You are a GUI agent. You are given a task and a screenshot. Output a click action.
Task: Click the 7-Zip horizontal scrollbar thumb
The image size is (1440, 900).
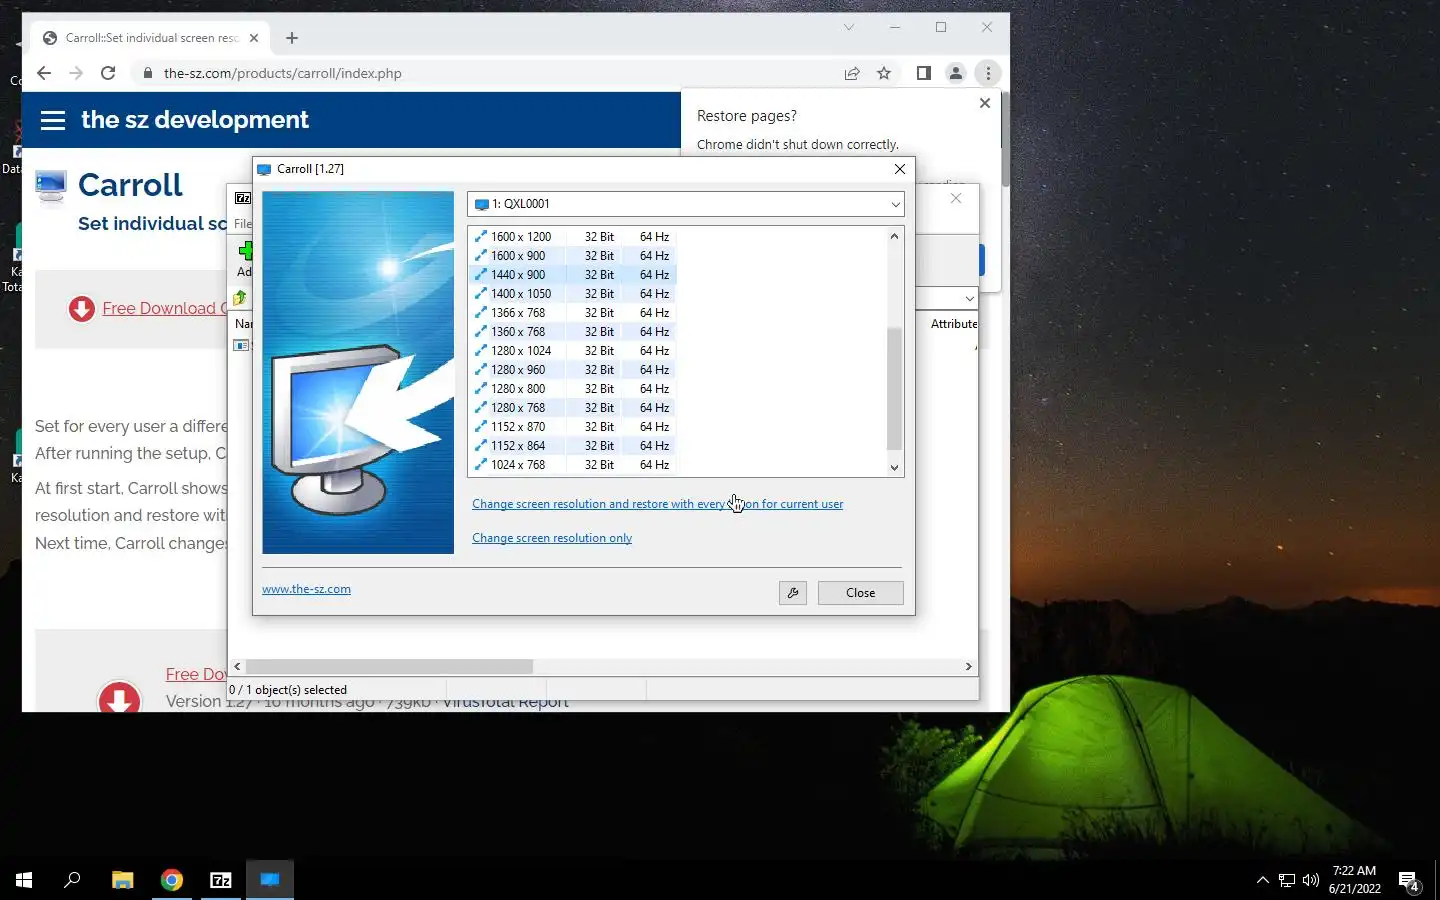pyautogui.click(x=390, y=666)
